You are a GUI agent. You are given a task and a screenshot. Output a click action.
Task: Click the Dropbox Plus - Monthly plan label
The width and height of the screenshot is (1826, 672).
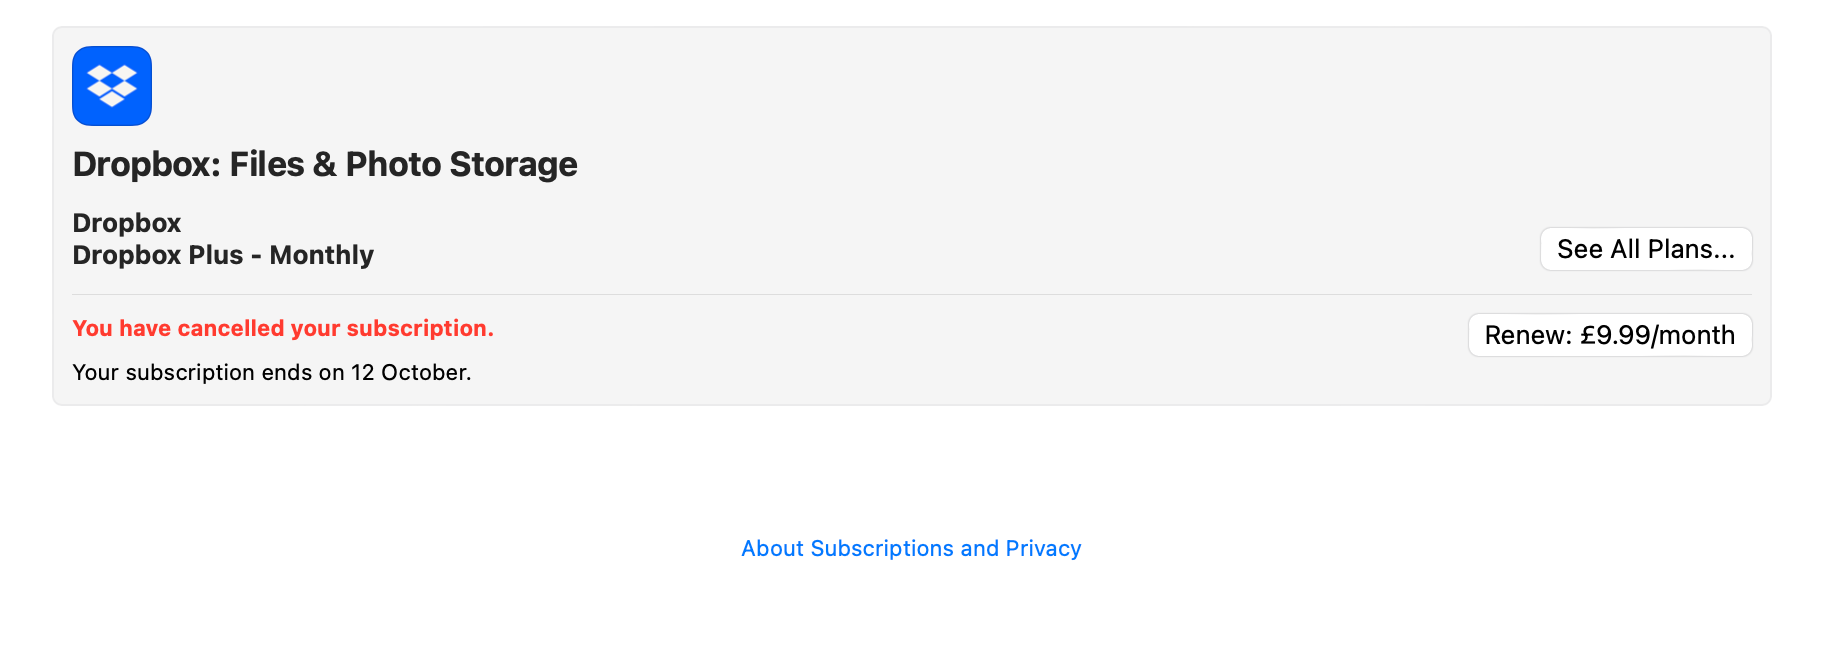223,255
